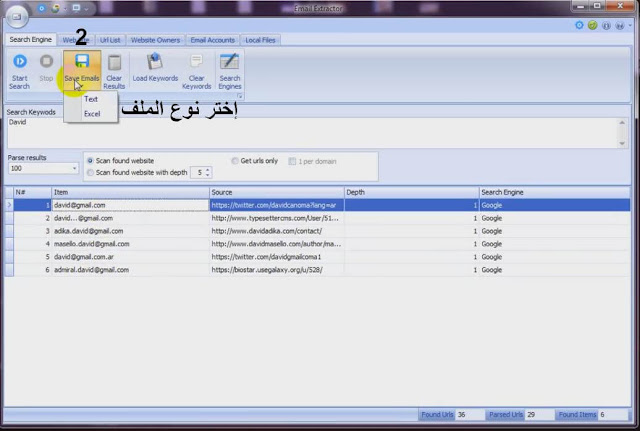The image size is (640, 431).
Task: Sort by the Item column header
Action: (130, 192)
